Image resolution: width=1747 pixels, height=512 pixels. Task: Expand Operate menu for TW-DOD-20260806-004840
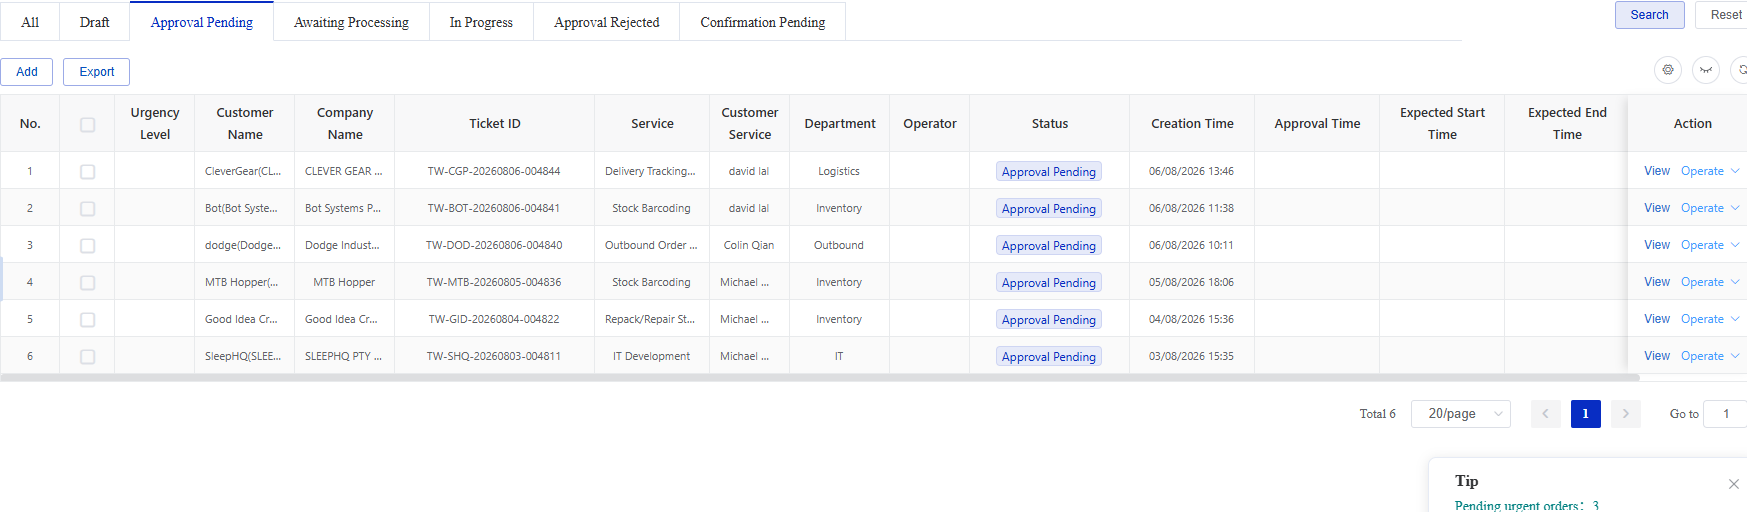1710,245
